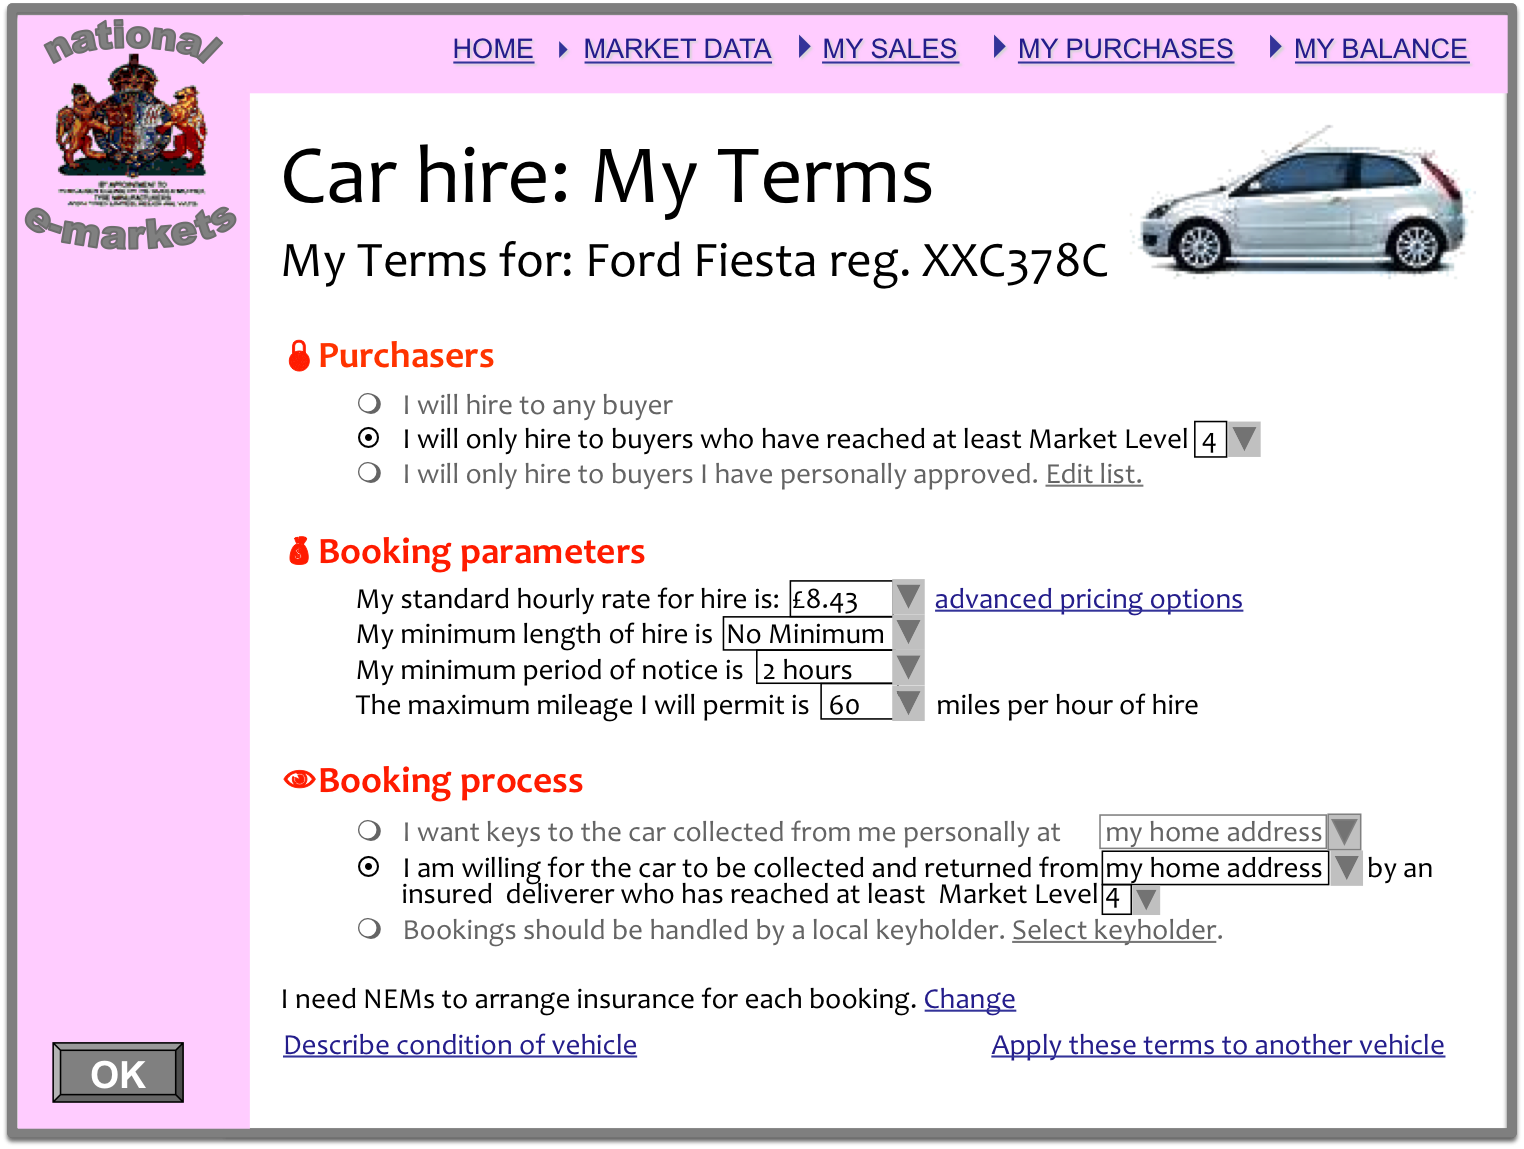This screenshot has width=1524, height=1149.
Task: Open the HOME navigation link
Action: coord(493,49)
